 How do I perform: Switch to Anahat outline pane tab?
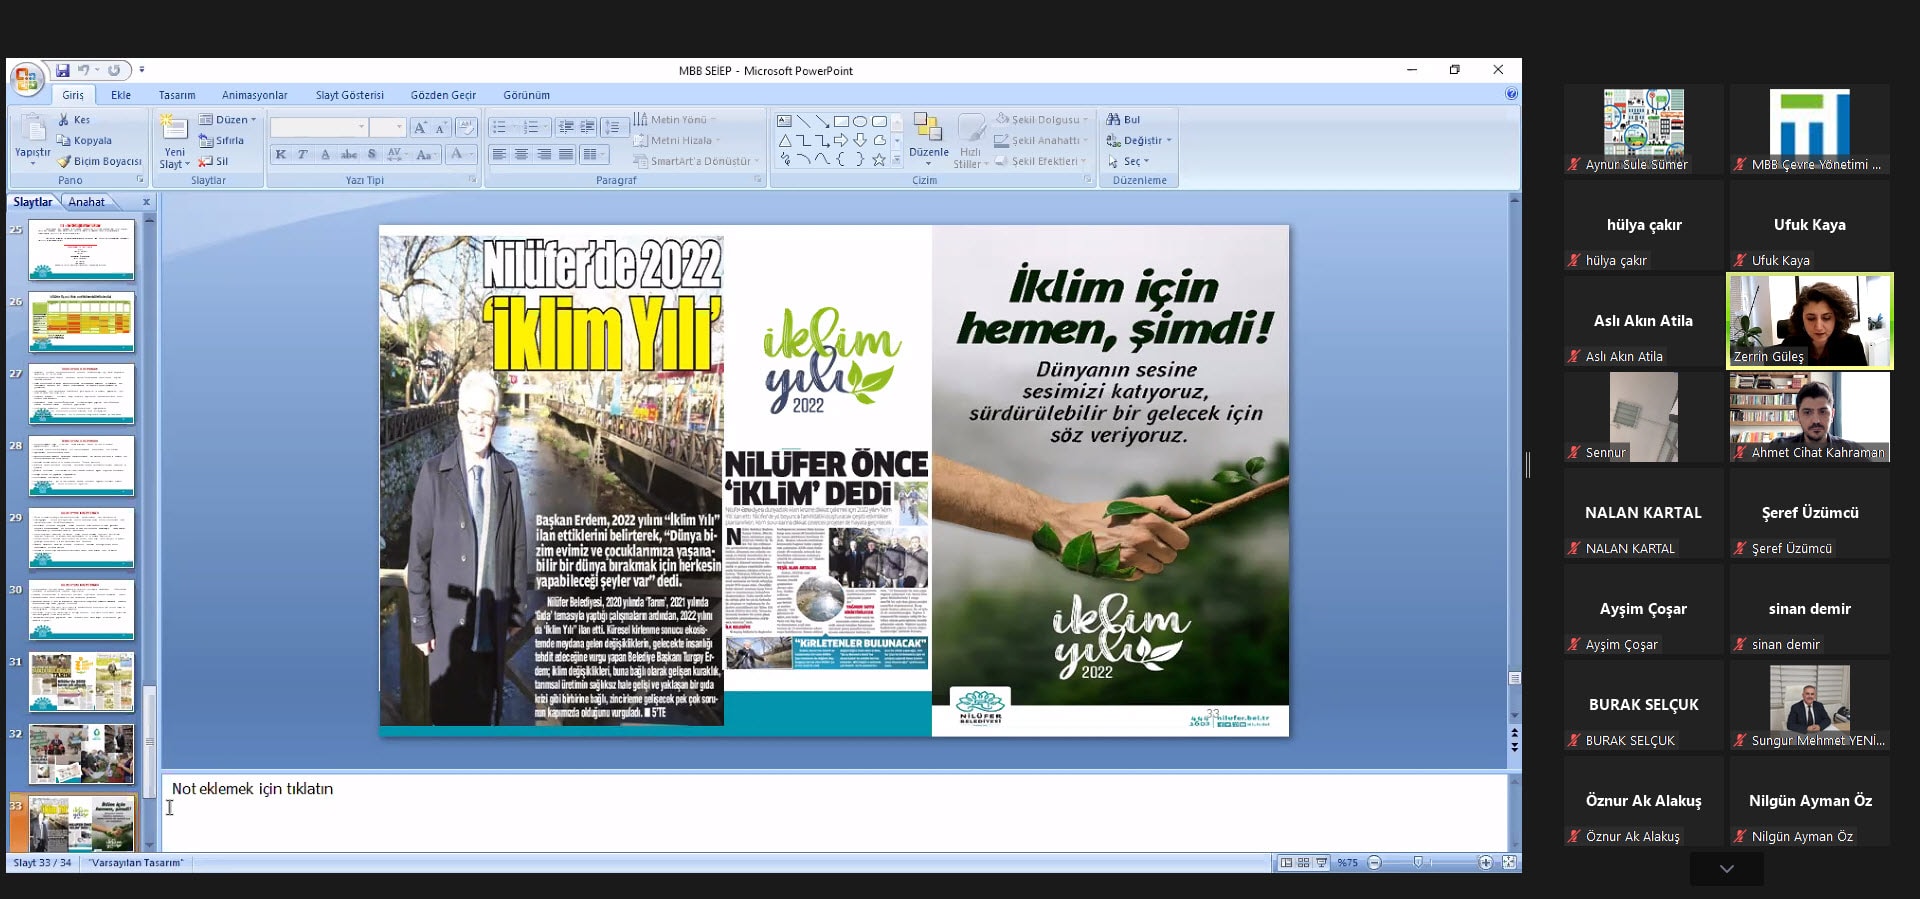coord(87,202)
